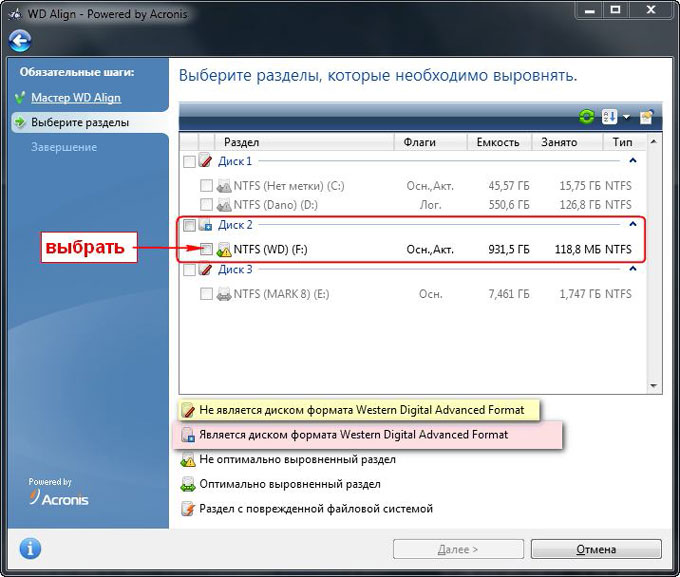Close the WD Align window
This screenshot has height=577, width=680.
[x=651, y=10]
